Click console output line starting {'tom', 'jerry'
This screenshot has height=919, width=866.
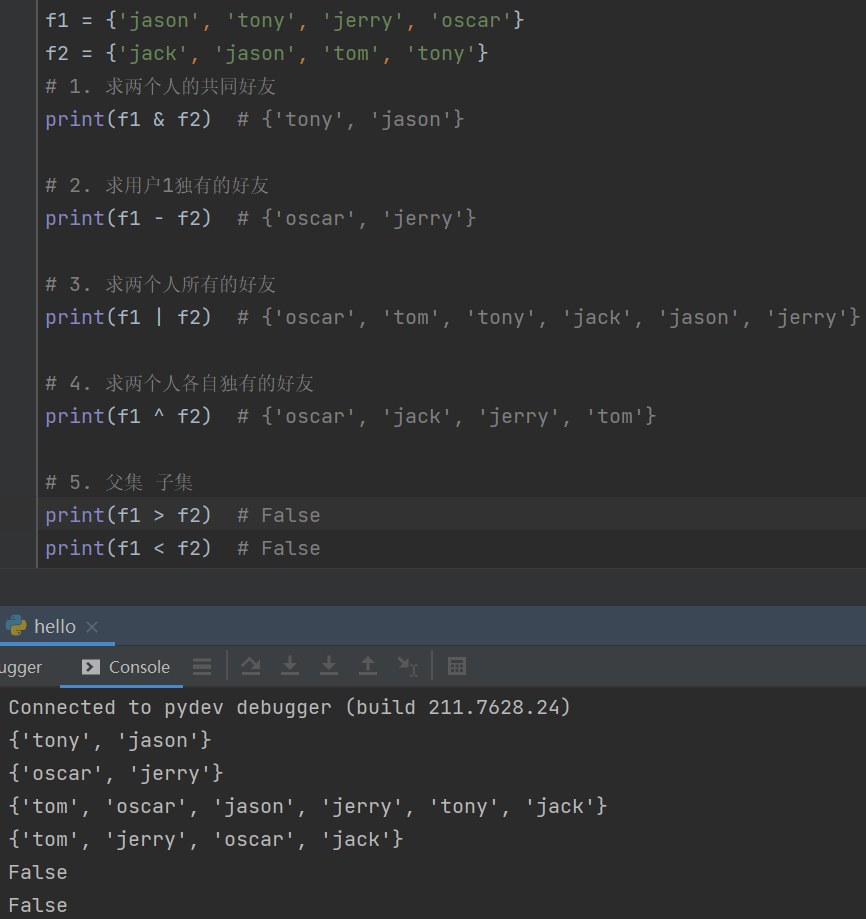coord(206,839)
